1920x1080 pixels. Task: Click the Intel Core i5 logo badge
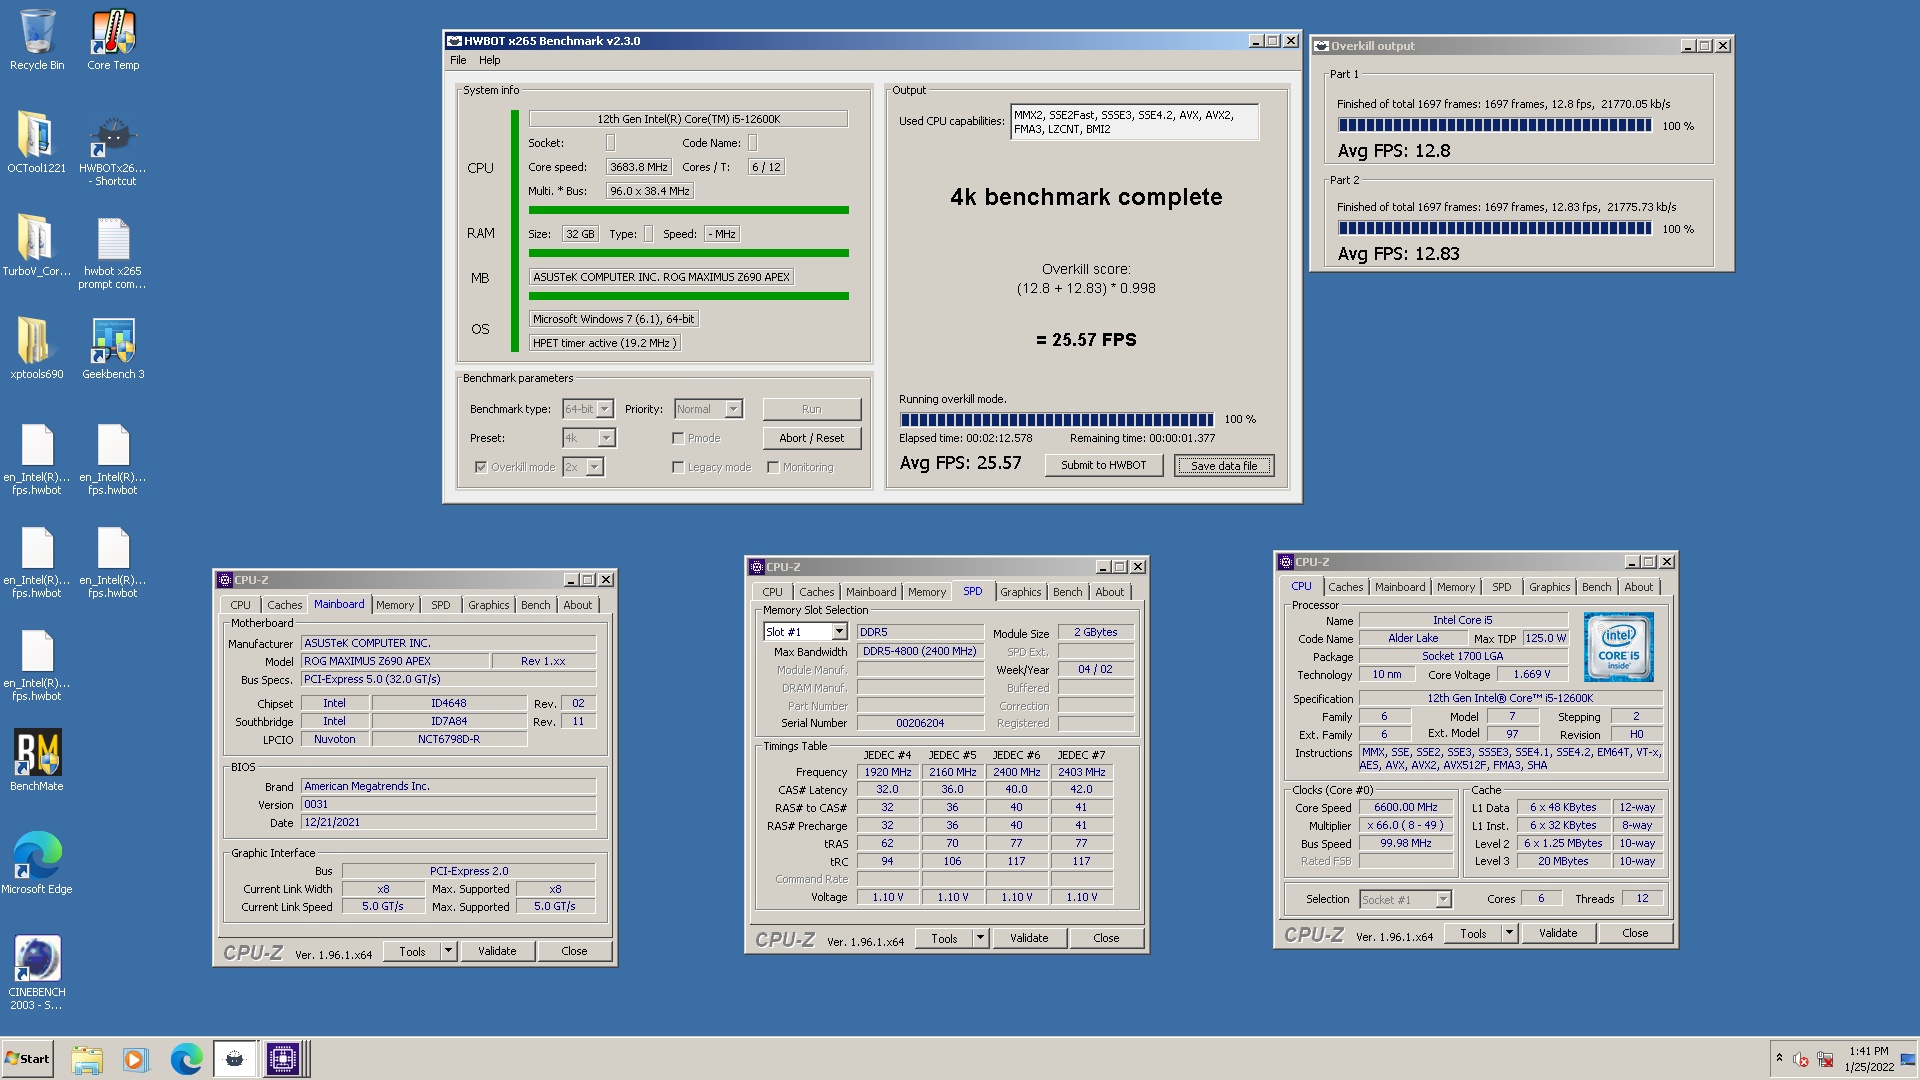point(1619,647)
